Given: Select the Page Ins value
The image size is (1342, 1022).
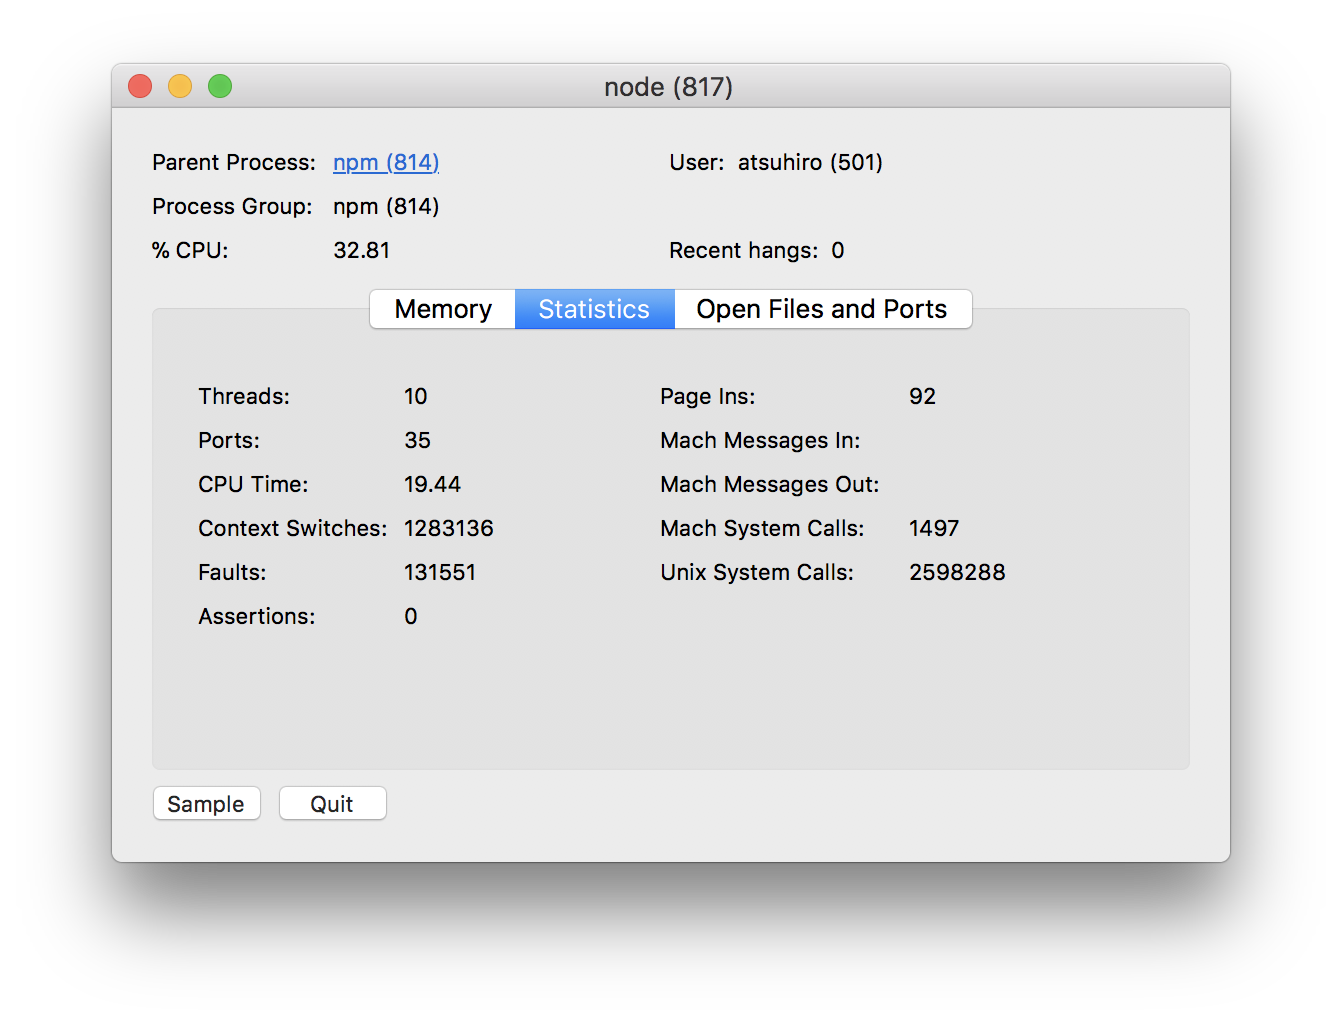Looking at the screenshot, I should (x=922, y=396).
